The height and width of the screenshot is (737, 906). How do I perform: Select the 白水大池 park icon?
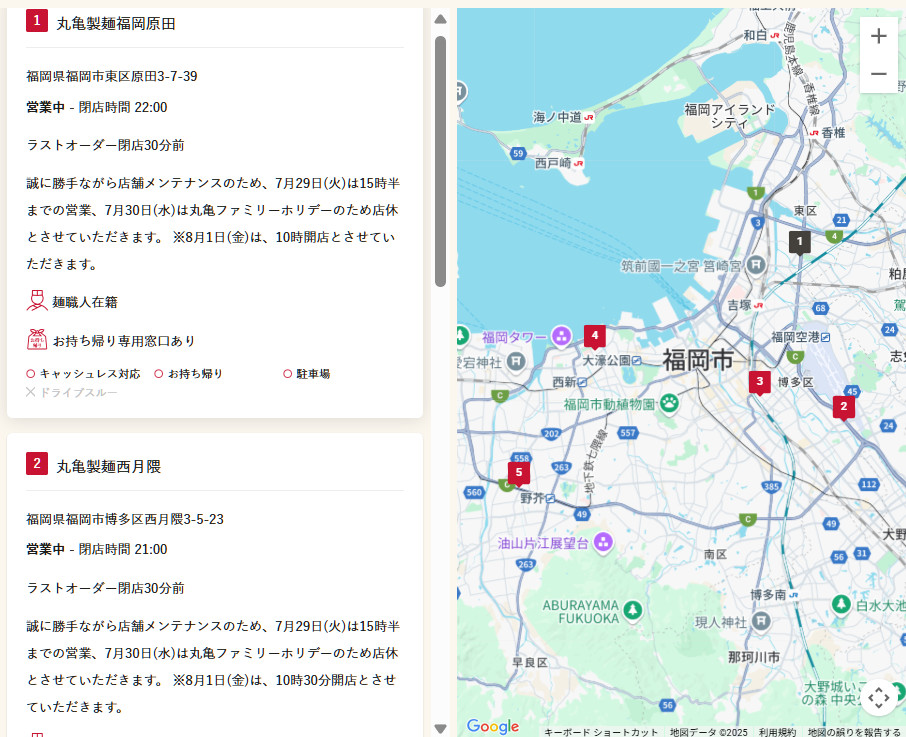(x=841, y=604)
